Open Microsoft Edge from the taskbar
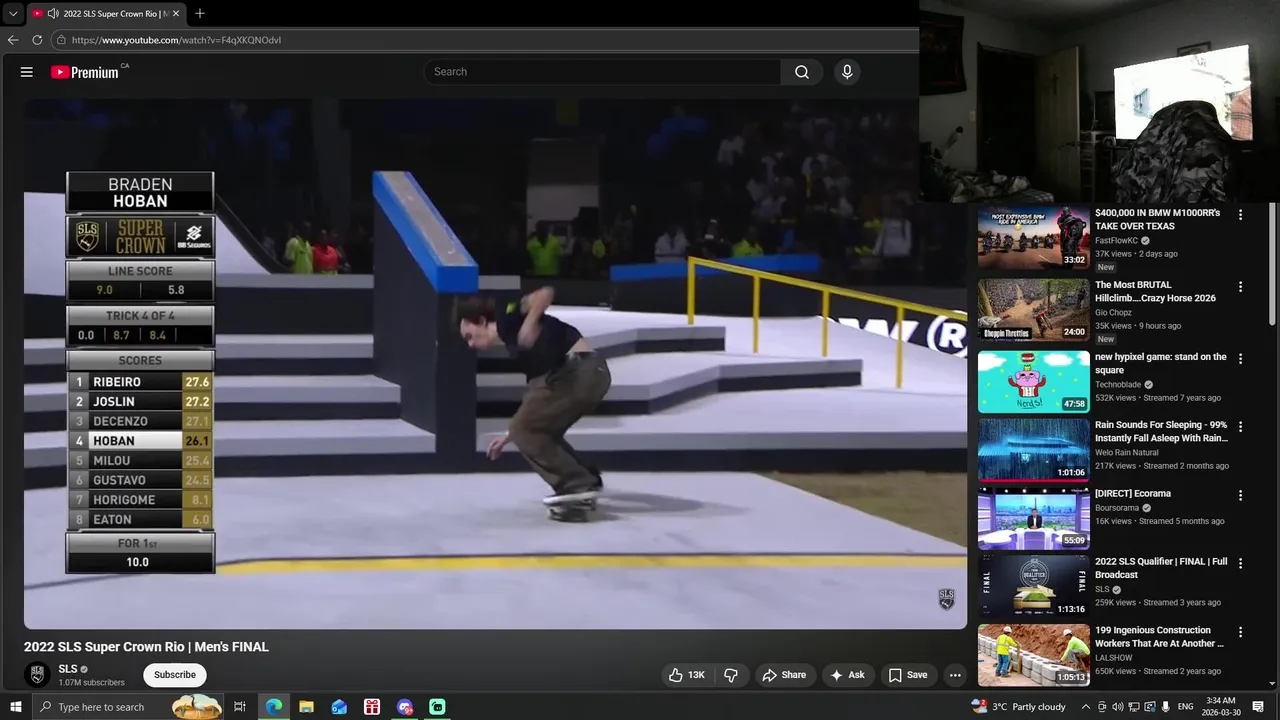1280x720 pixels. pos(273,707)
